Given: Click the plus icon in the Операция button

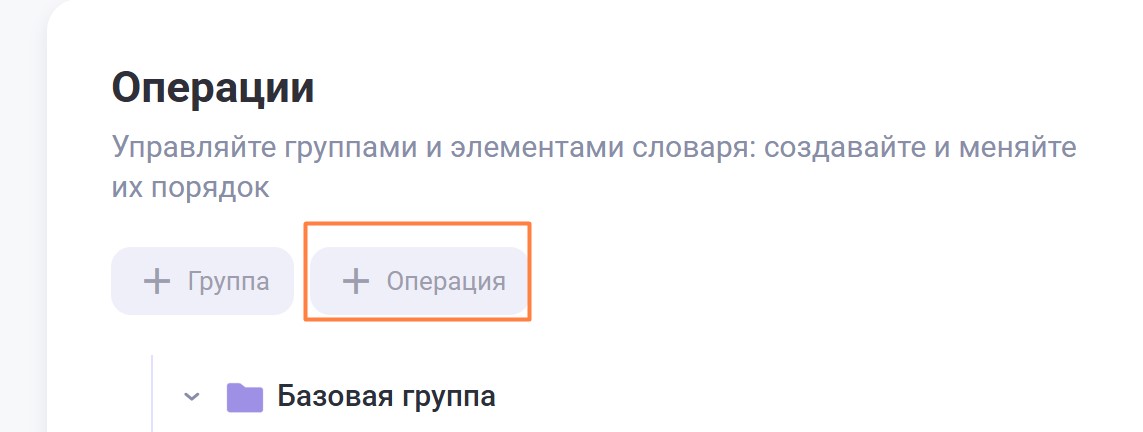Looking at the screenshot, I should [x=356, y=281].
